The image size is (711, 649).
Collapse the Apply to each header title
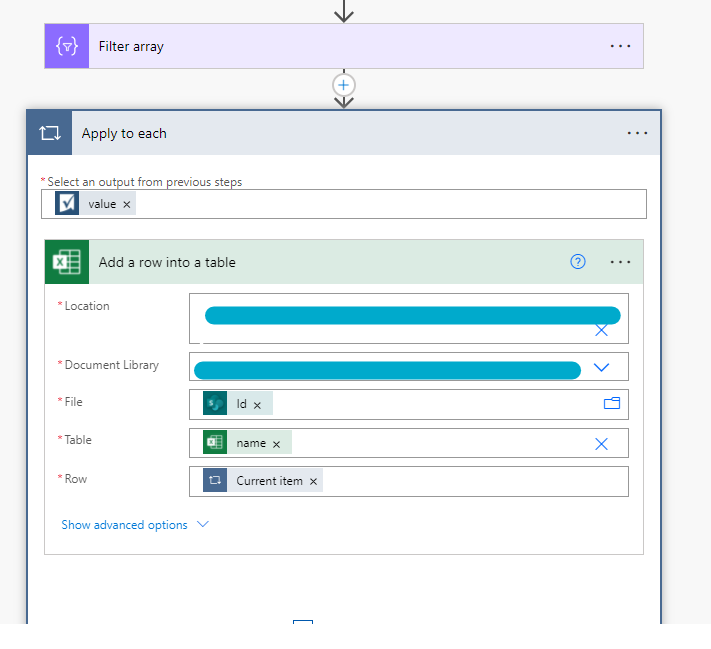(124, 133)
